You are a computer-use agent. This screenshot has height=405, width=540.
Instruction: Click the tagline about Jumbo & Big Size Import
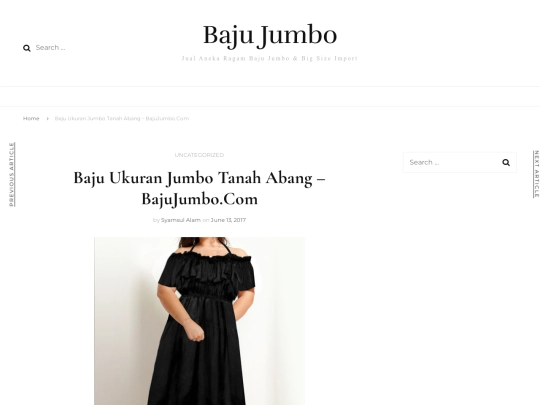[270, 58]
